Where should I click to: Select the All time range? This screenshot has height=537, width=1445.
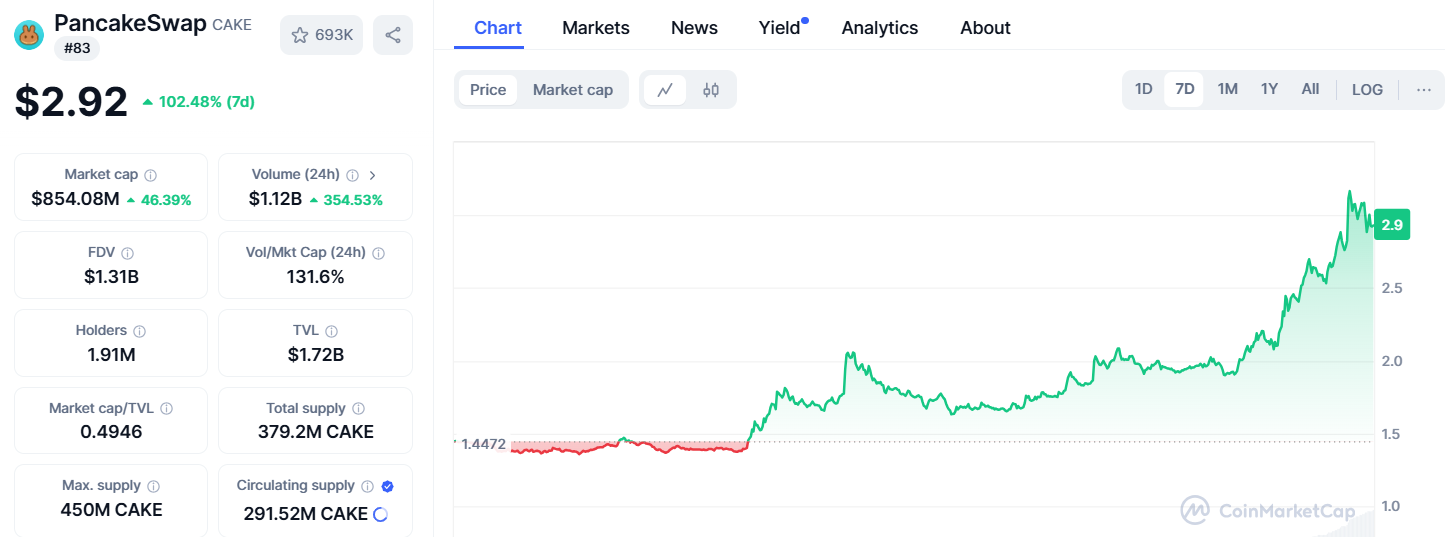click(x=1310, y=89)
